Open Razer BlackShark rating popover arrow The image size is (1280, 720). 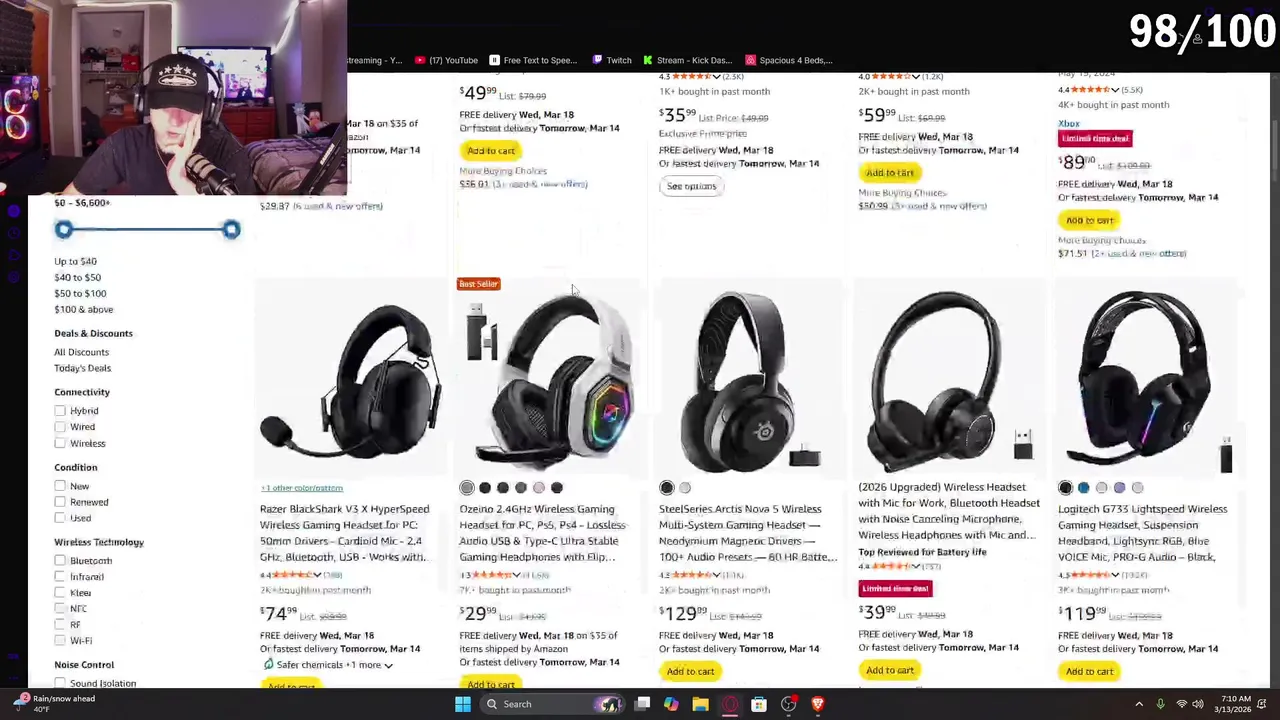tap(317, 575)
